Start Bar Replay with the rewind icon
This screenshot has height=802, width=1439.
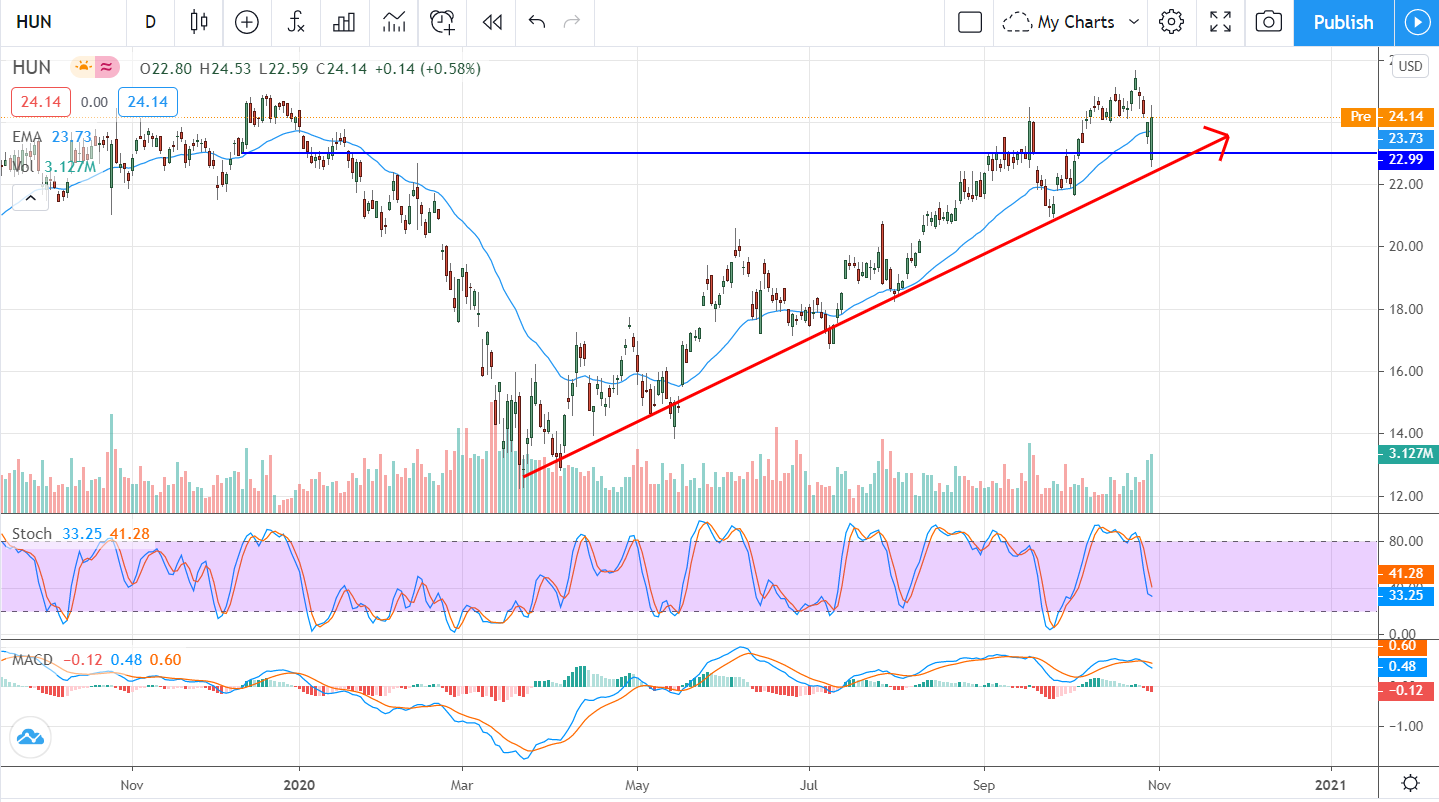[491, 22]
